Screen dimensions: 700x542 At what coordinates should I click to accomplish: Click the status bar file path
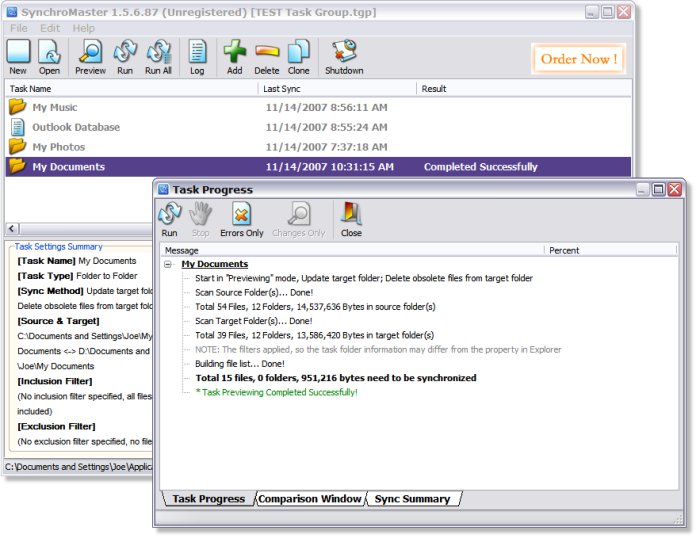point(79,467)
